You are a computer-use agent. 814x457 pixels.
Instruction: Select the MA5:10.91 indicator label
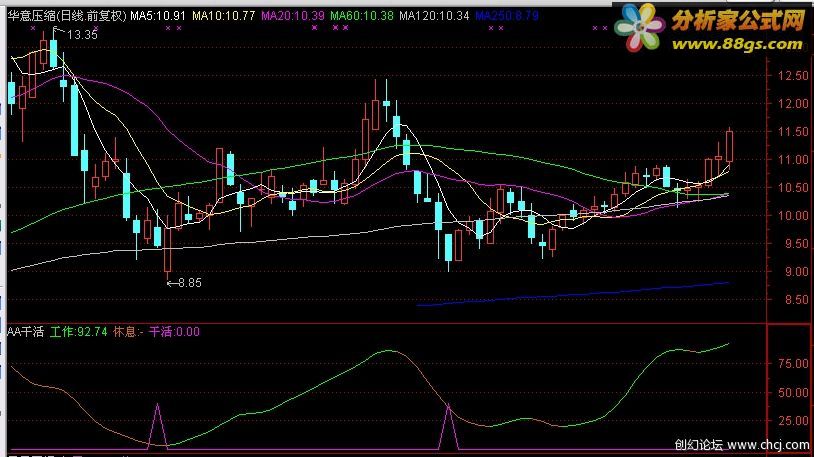pyautogui.click(x=158, y=16)
